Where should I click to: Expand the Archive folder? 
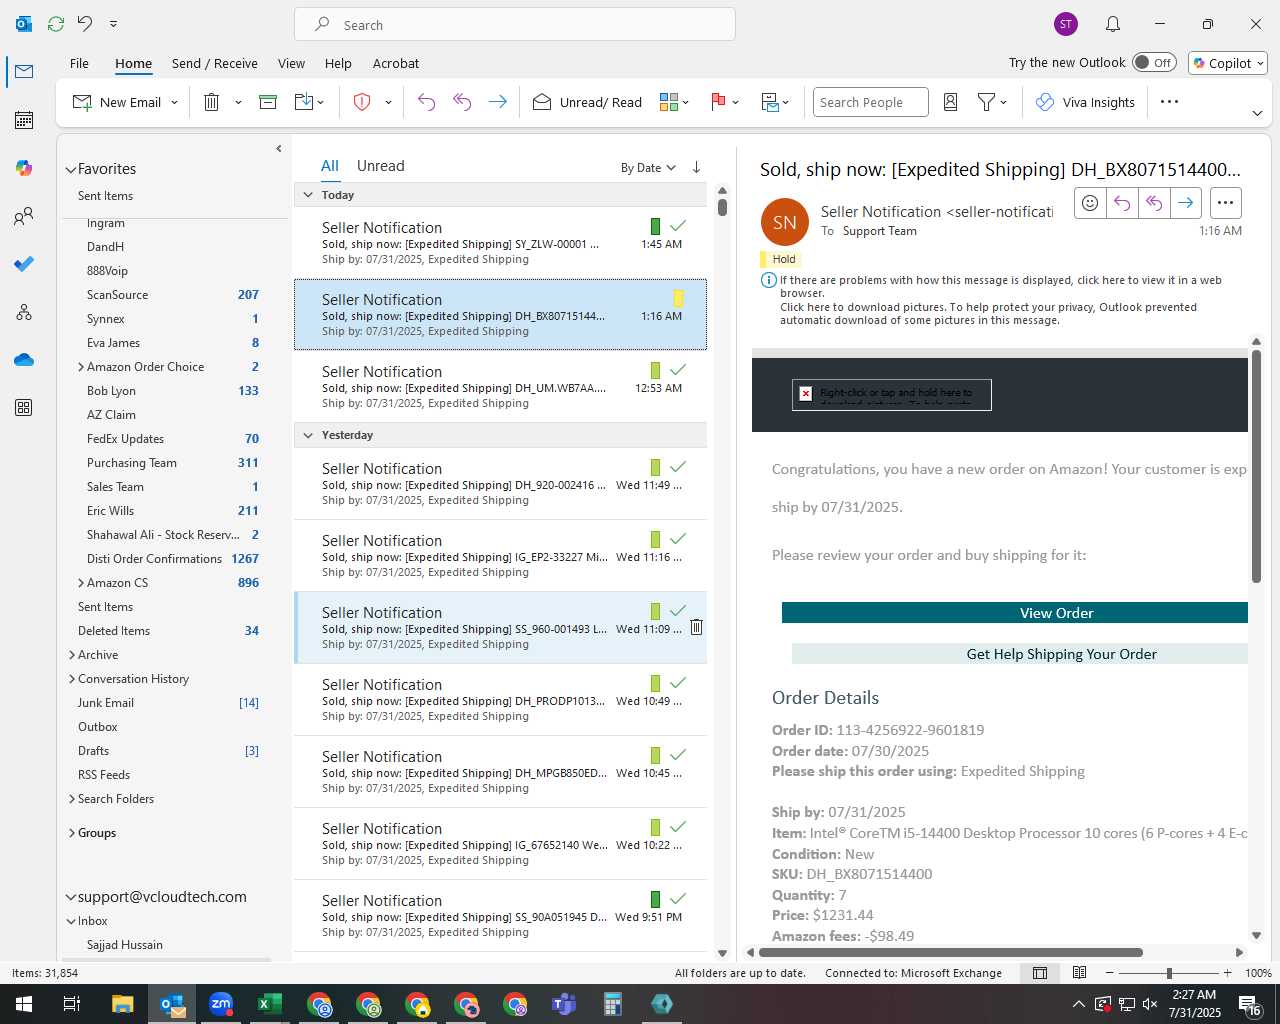pos(71,655)
